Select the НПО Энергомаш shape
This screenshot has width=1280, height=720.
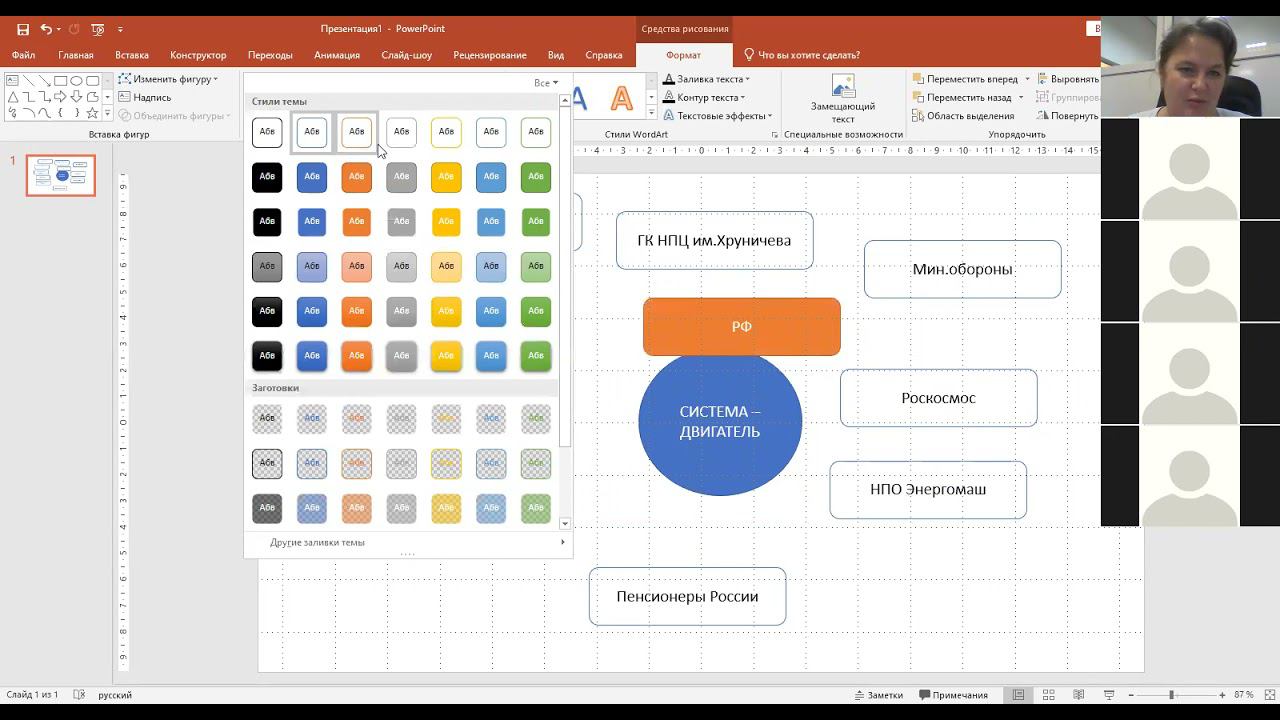[x=928, y=490]
